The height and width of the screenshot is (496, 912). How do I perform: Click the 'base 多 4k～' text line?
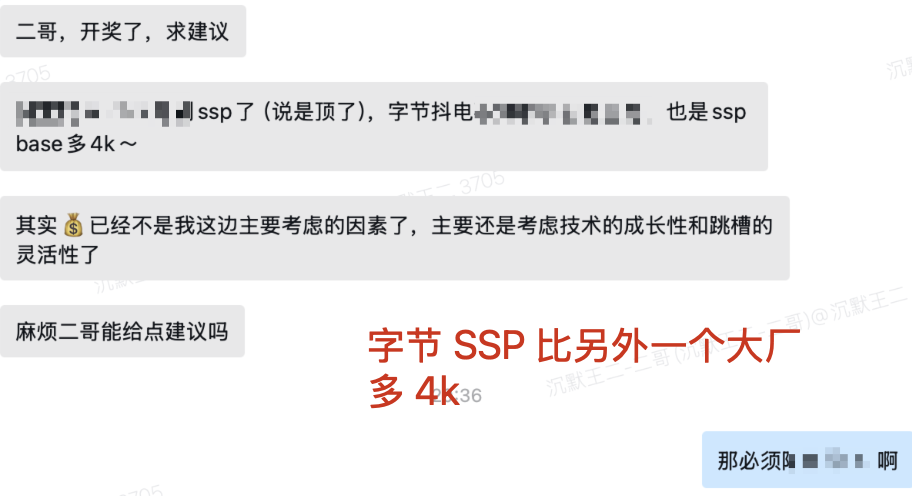(x=76, y=144)
